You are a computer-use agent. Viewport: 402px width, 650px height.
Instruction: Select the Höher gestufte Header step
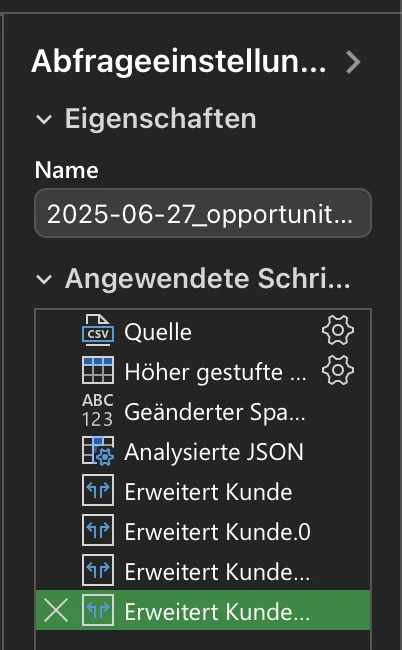click(x=203, y=371)
